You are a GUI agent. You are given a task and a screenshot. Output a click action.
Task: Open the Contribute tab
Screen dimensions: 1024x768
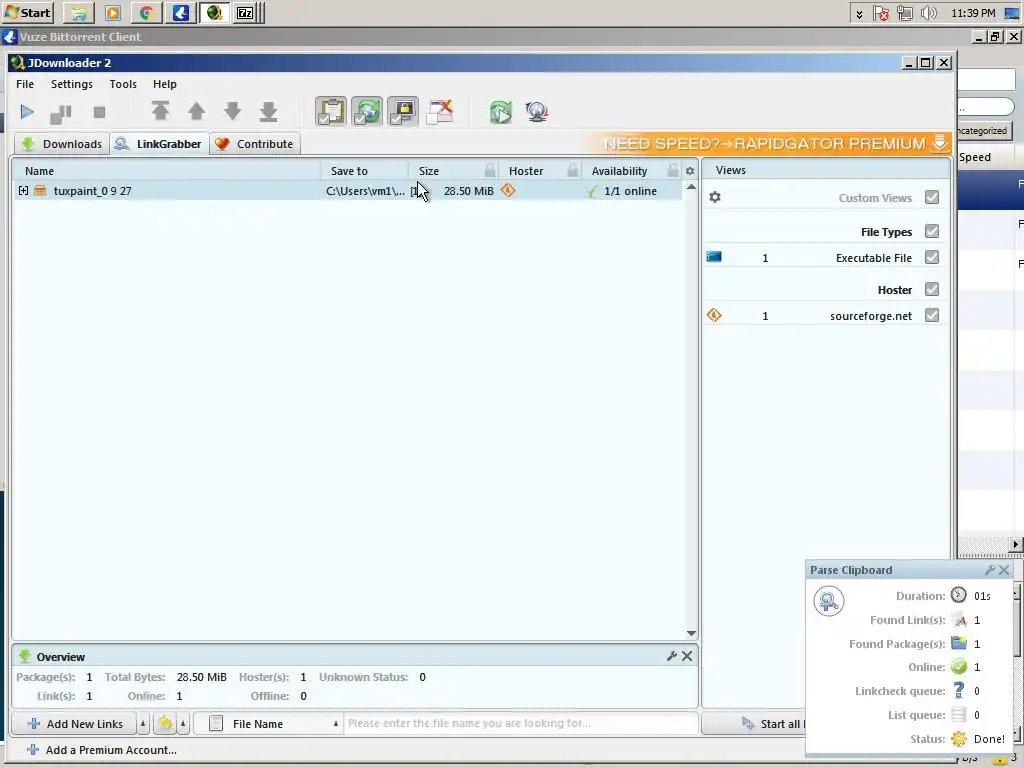tap(255, 144)
